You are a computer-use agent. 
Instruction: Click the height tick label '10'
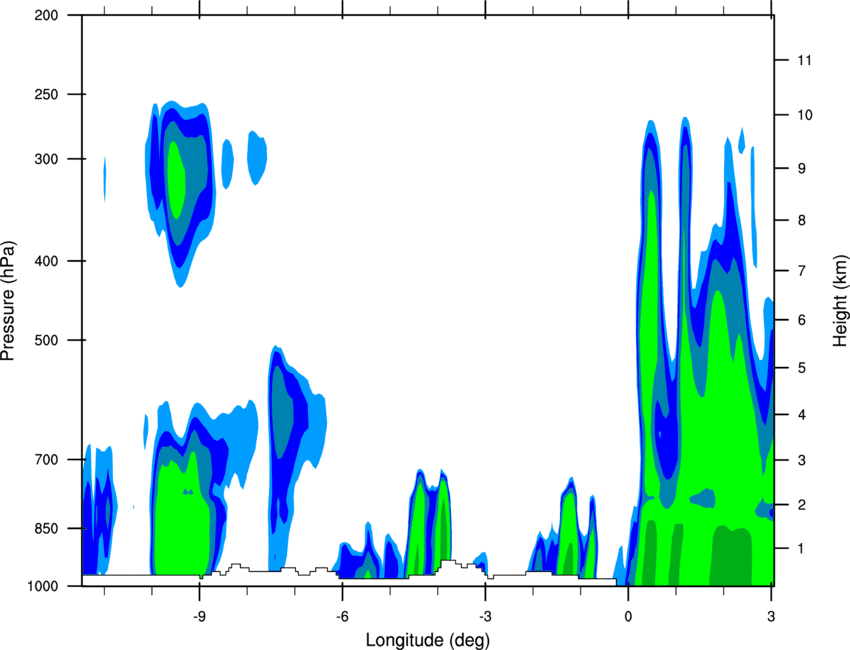coord(804,115)
